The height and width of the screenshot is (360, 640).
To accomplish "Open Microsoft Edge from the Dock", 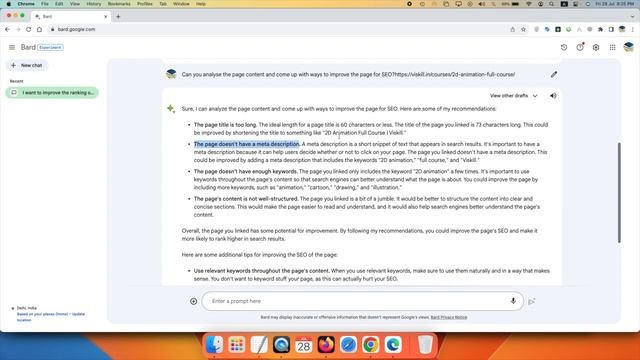I will click(393, 344).
